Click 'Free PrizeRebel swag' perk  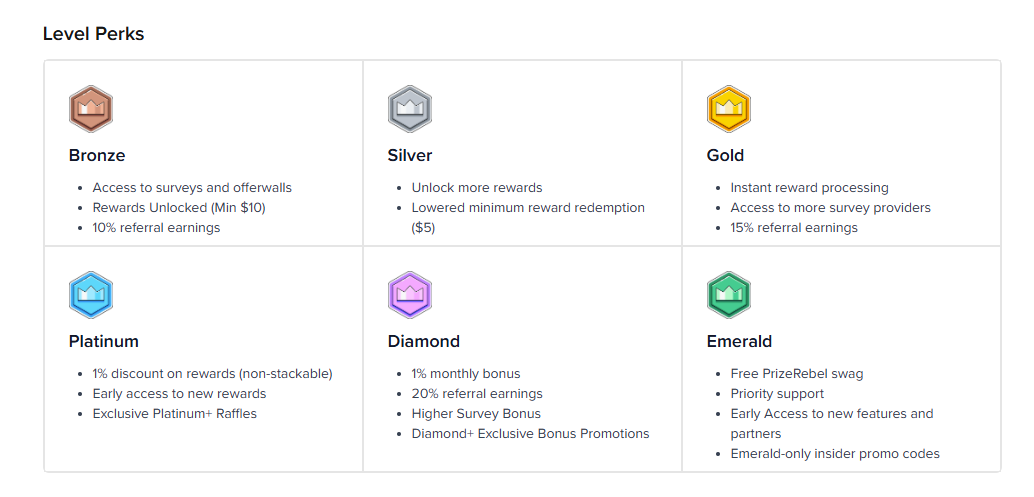click(x=796, y=373)
